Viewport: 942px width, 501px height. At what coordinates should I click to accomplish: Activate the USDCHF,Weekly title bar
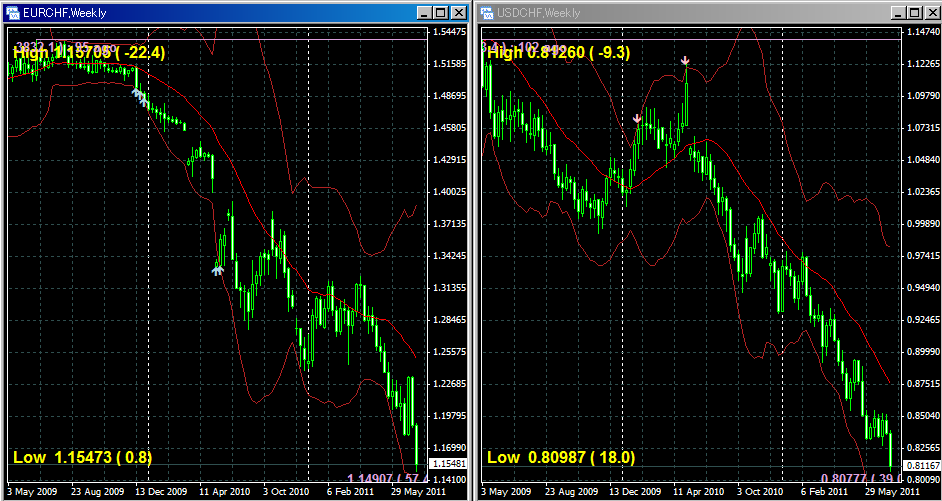(x=680, y=13)
